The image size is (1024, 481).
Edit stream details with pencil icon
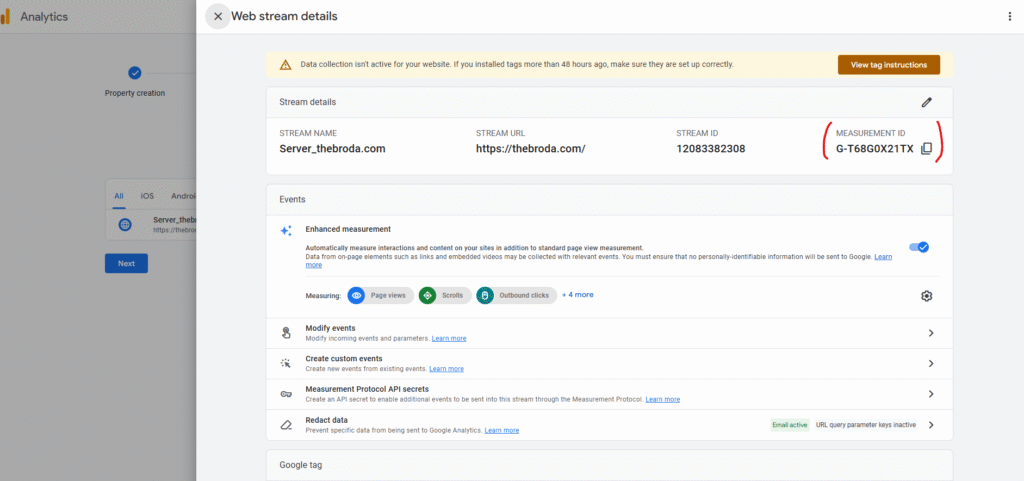click(926, 102)
